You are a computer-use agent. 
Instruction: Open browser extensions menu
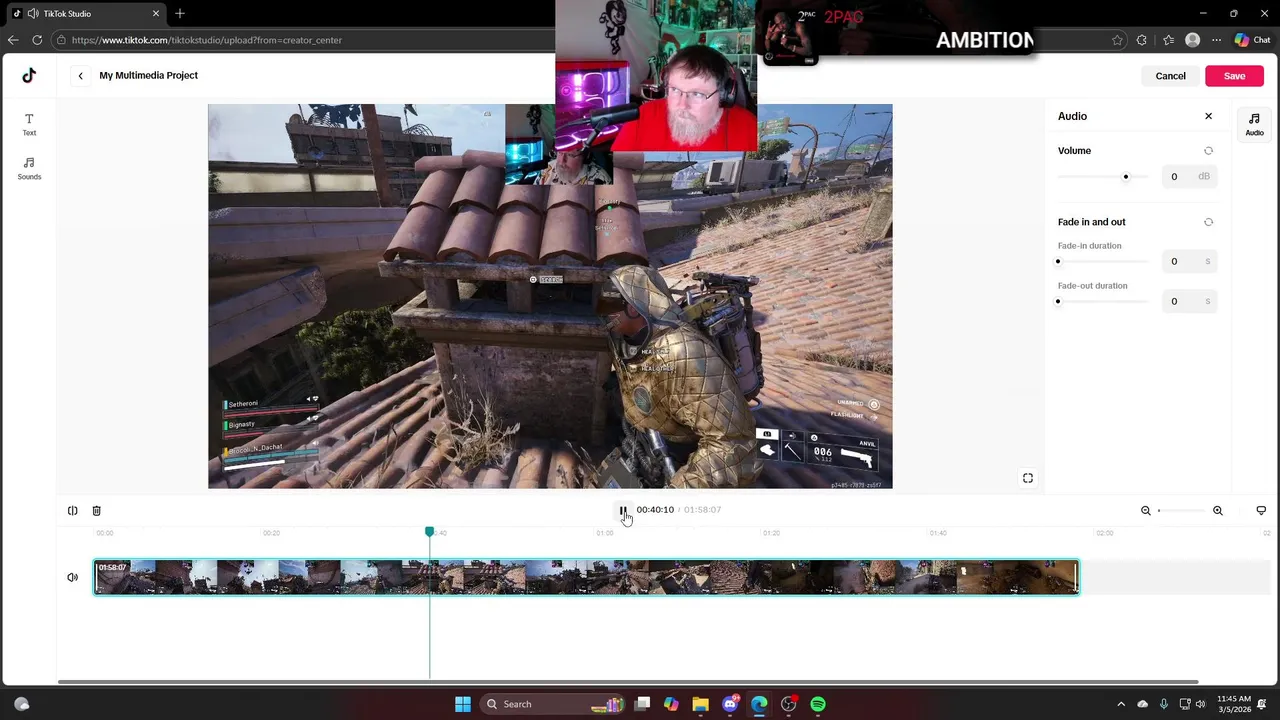(1142, 40)
